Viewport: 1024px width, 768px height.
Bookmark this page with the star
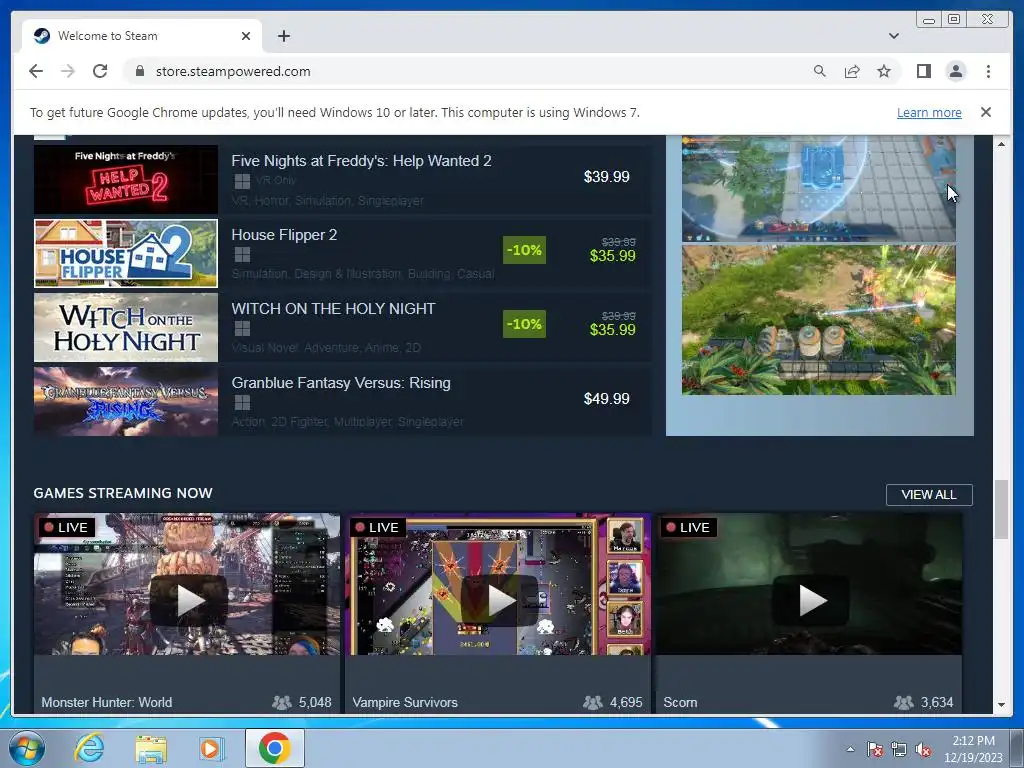point(884,71)
